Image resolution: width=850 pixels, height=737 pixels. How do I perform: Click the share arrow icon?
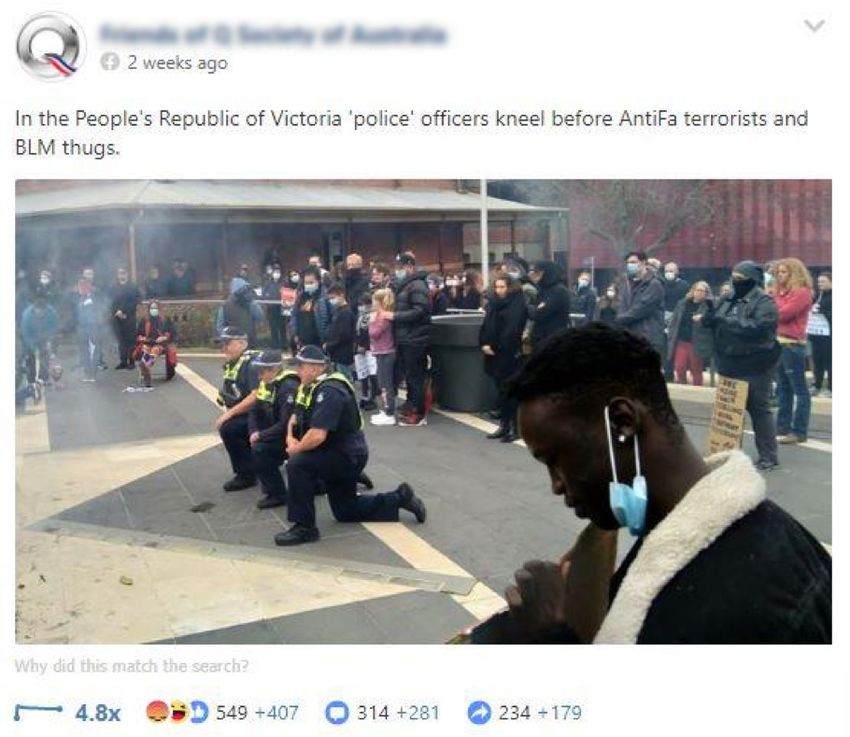pos(479,713)
